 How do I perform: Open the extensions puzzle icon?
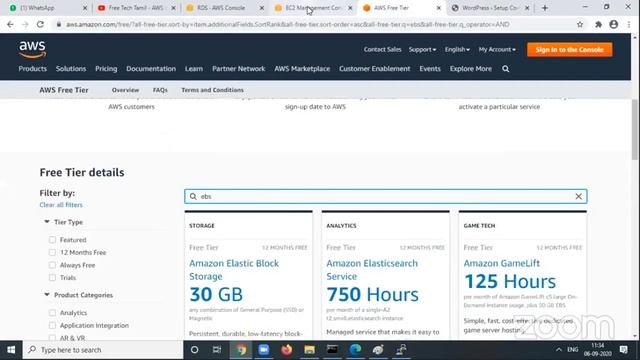pos(598,24)
